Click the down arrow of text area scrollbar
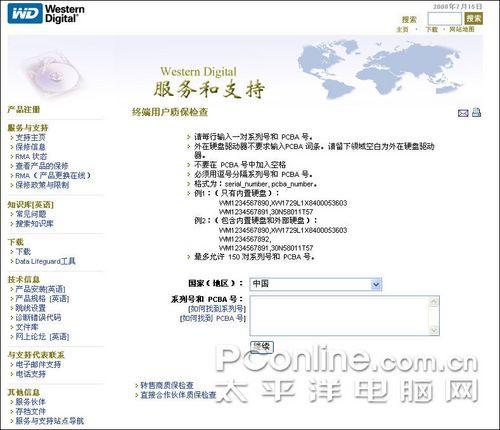The image size is (500, 430). coord(434,330)
